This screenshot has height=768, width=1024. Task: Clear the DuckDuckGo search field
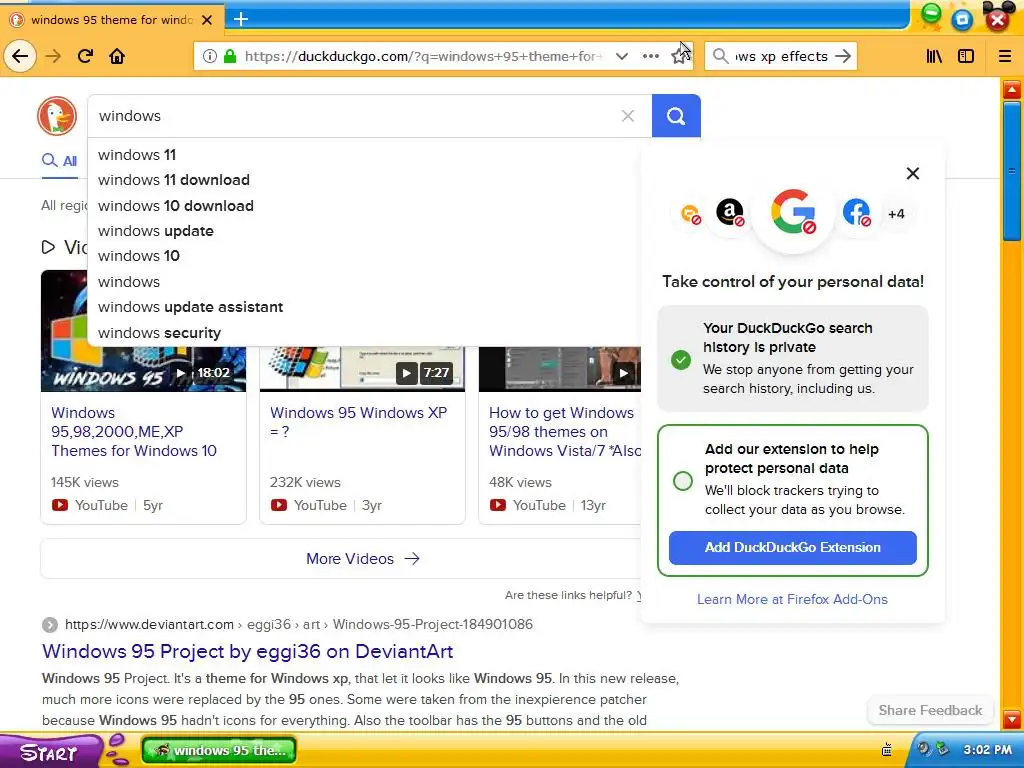click(628, 116)
